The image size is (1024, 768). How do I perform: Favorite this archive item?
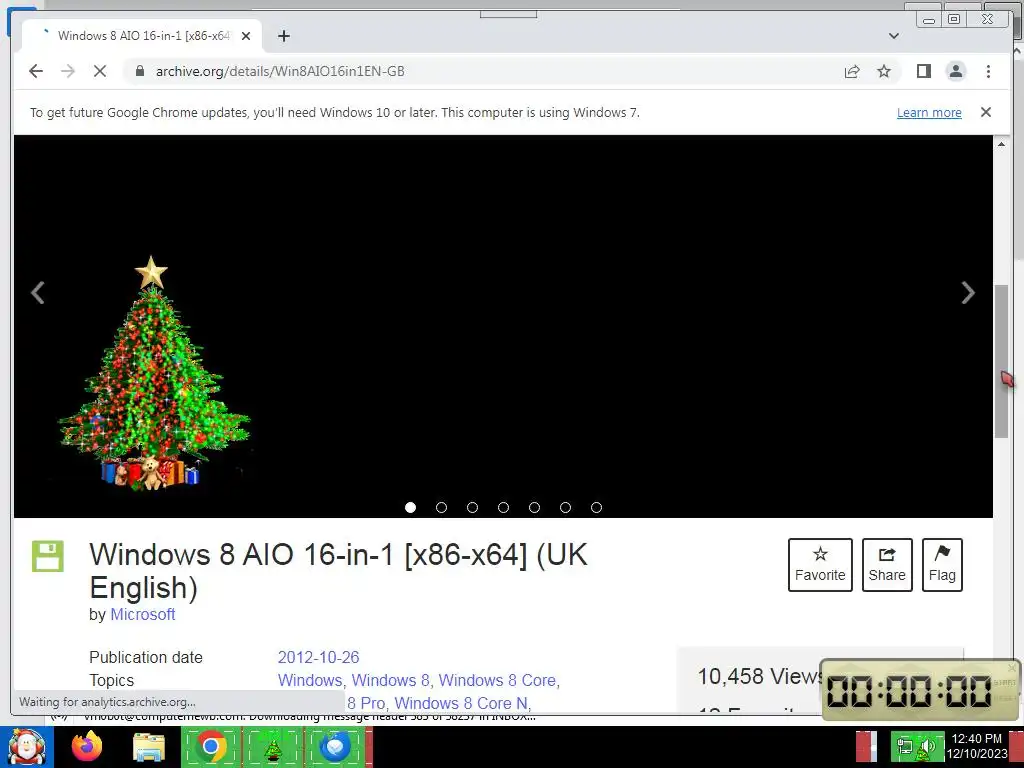point(820,565)
